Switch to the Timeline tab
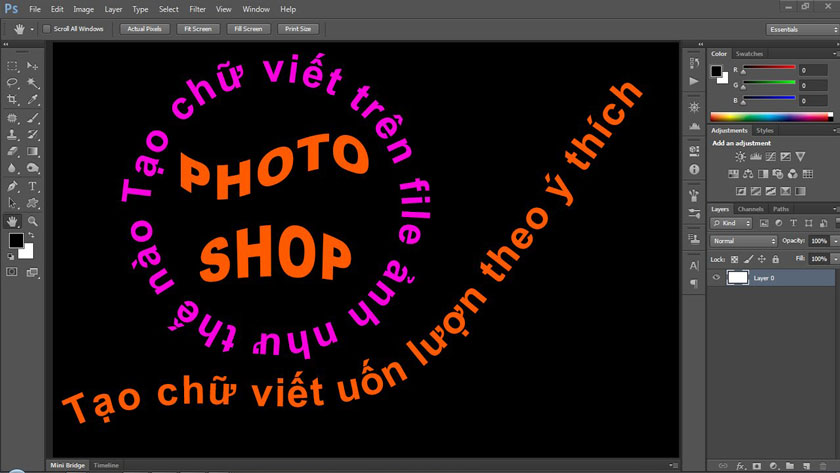This screenshot has width=840, height=473. (106, 465)
